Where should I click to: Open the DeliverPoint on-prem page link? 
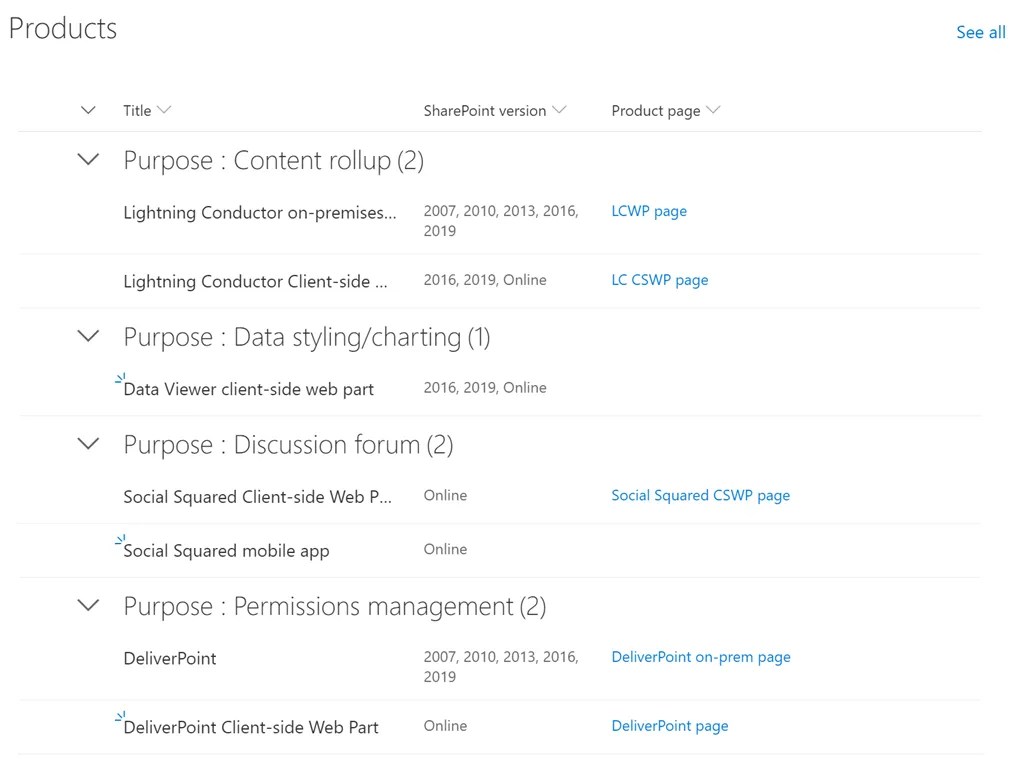[700, 657]
